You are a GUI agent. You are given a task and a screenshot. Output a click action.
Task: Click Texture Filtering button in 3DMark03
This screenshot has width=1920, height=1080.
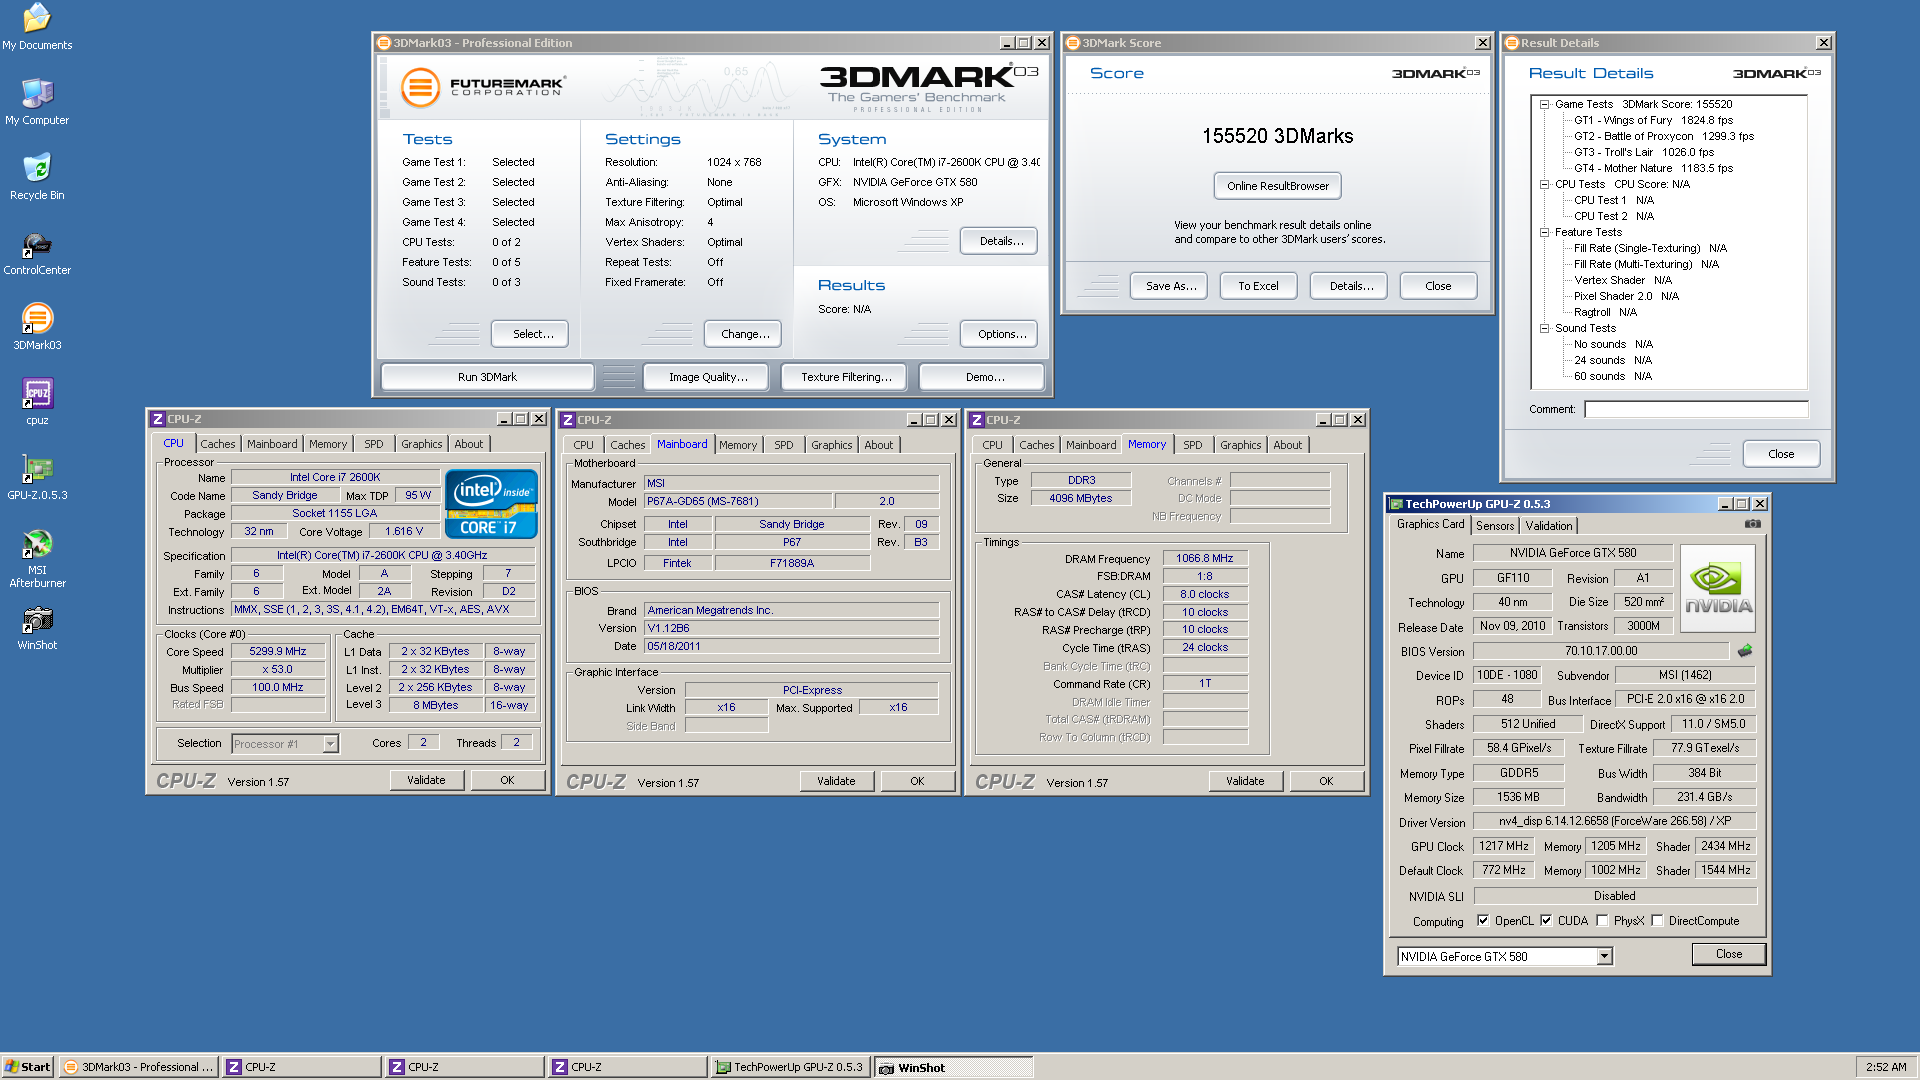[845, 377]
